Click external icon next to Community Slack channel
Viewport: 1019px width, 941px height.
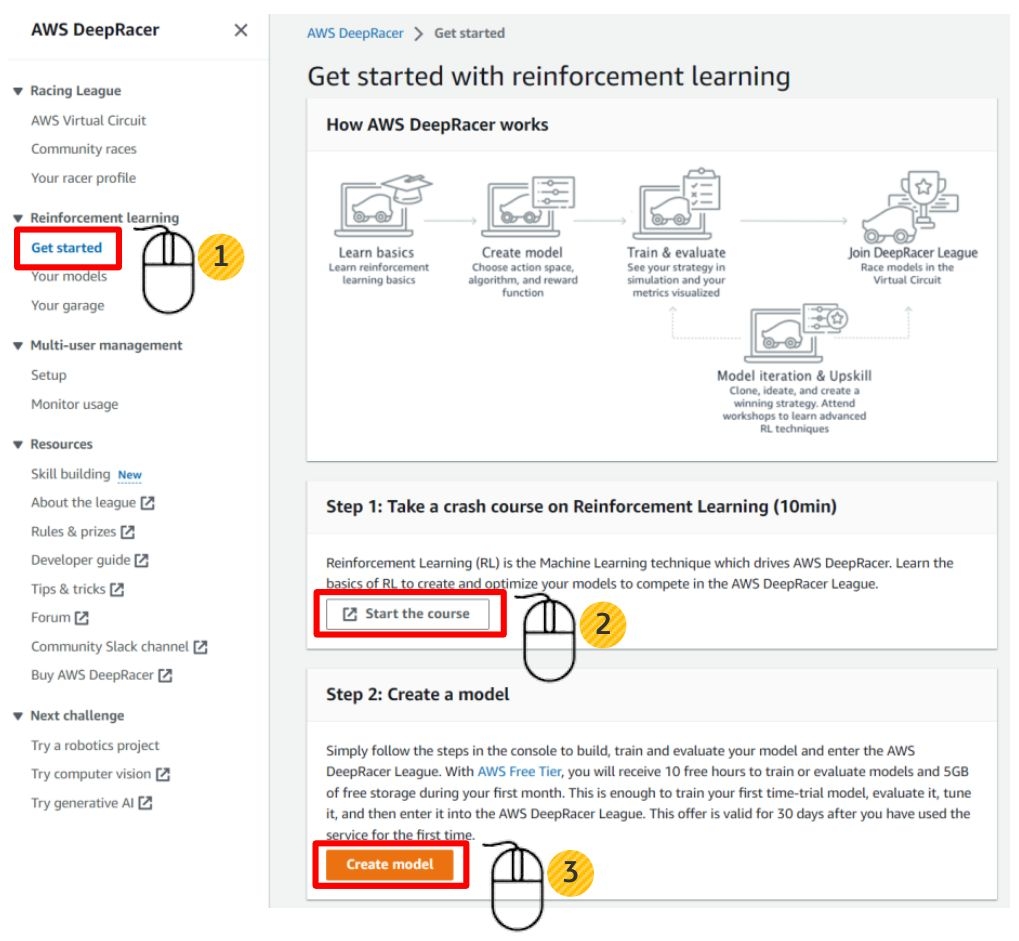[201, 647]
